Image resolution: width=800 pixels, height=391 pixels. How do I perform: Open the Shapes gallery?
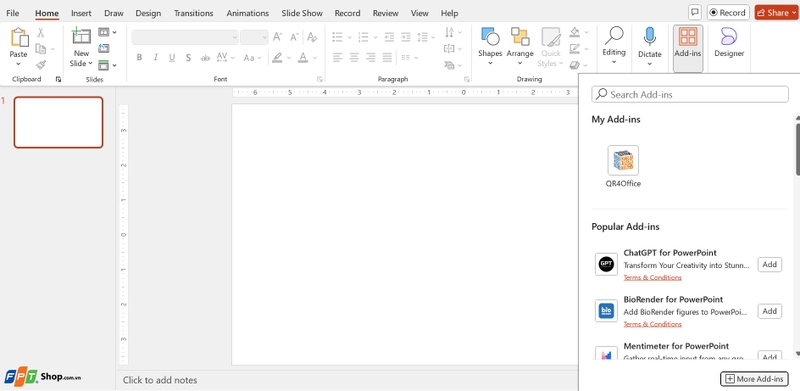click(x=490, y=37)
